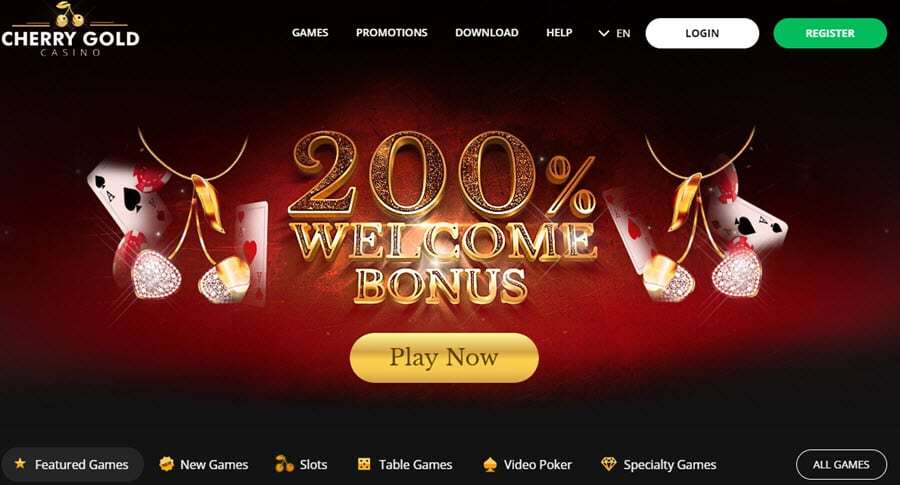Click the spade icon for Video Poker
900x485 pixels.
click(x=490, y=464)
